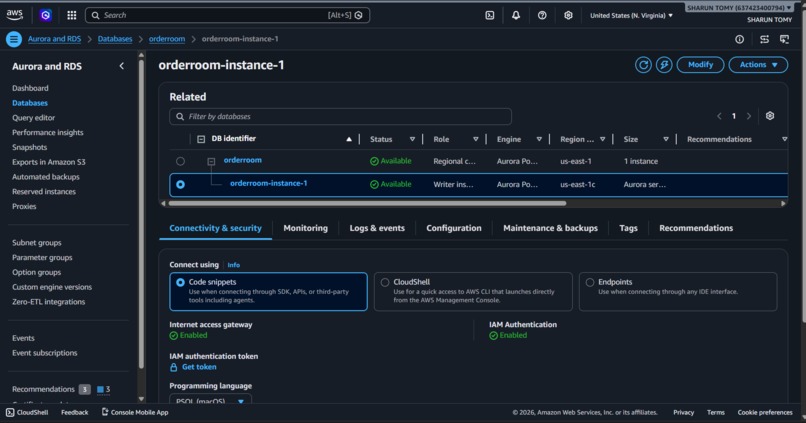Open the Databases breadcrumb link
Viewport: 806px width, 423px height.
point(115,39)
